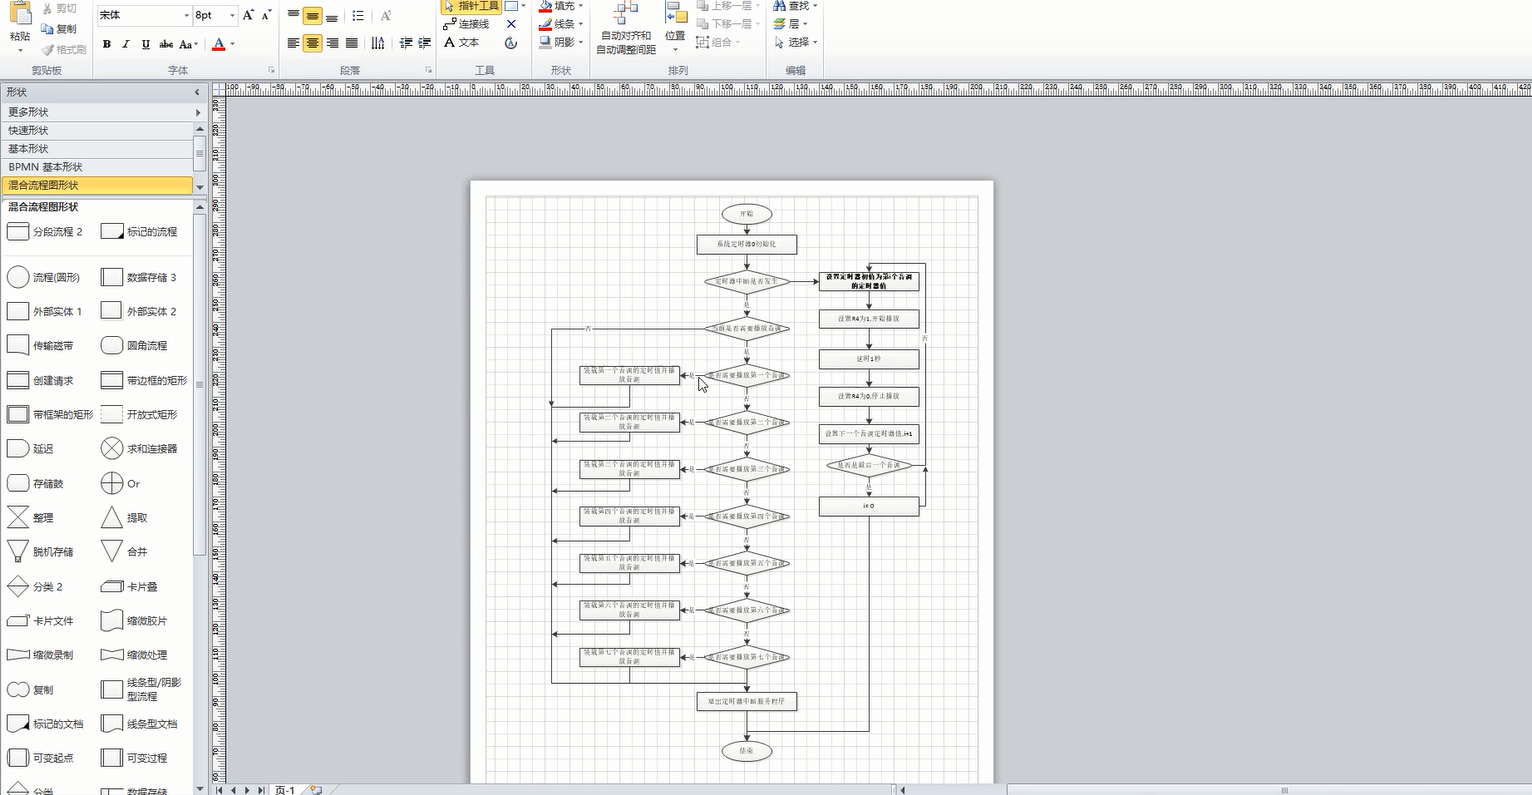Select the 文本 text tool
This screenshot has height=795, width=1532.
[461, 42]
